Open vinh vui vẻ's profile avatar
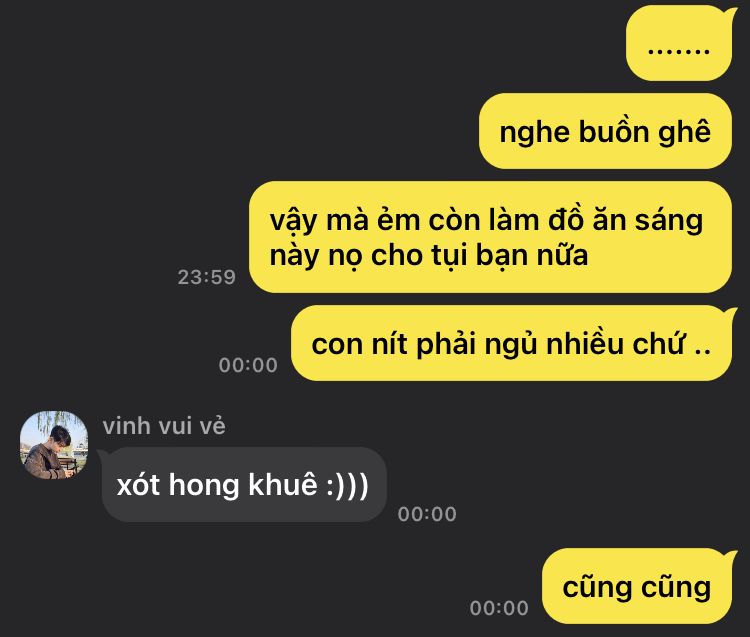Viewport: 750px width, 637px height. [54, 445]
